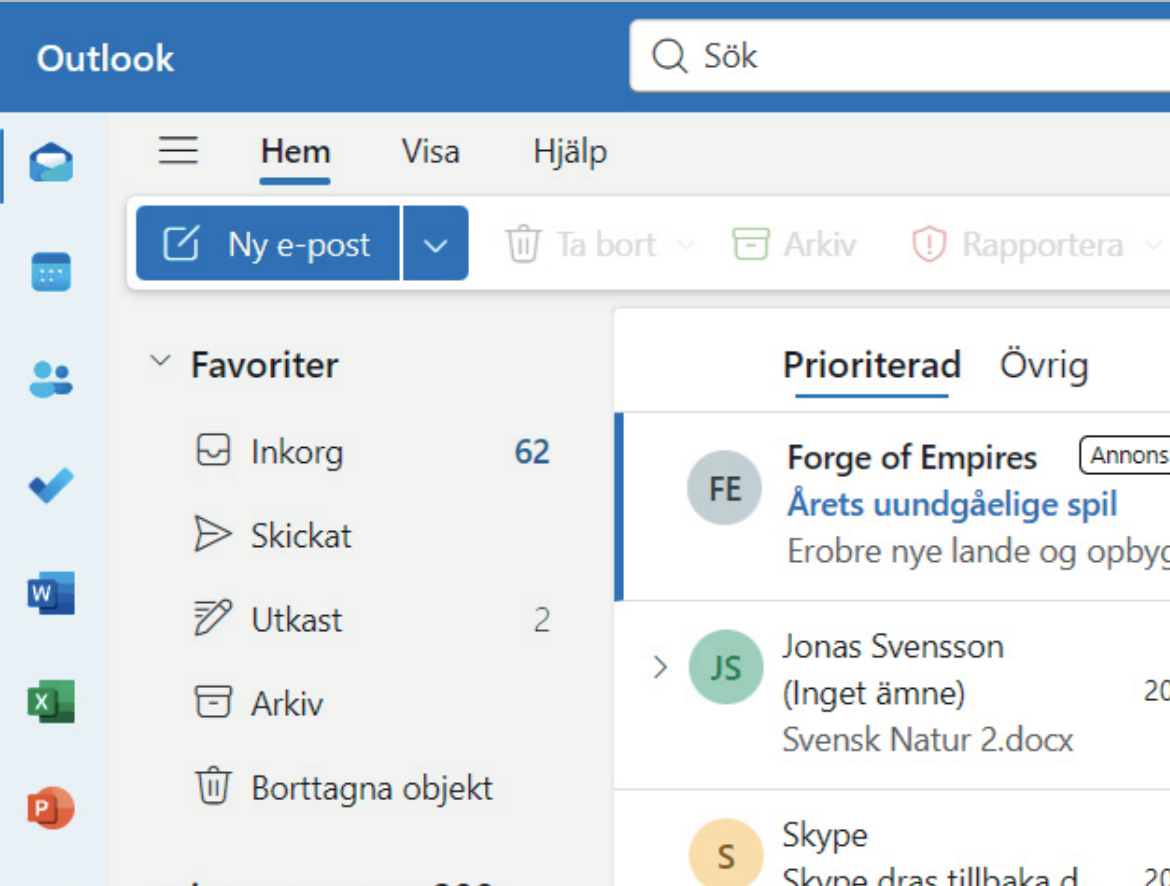The image size is (1170, 886).
Task: Select the Borttagna objekt folder
Action: click(371, 788)
